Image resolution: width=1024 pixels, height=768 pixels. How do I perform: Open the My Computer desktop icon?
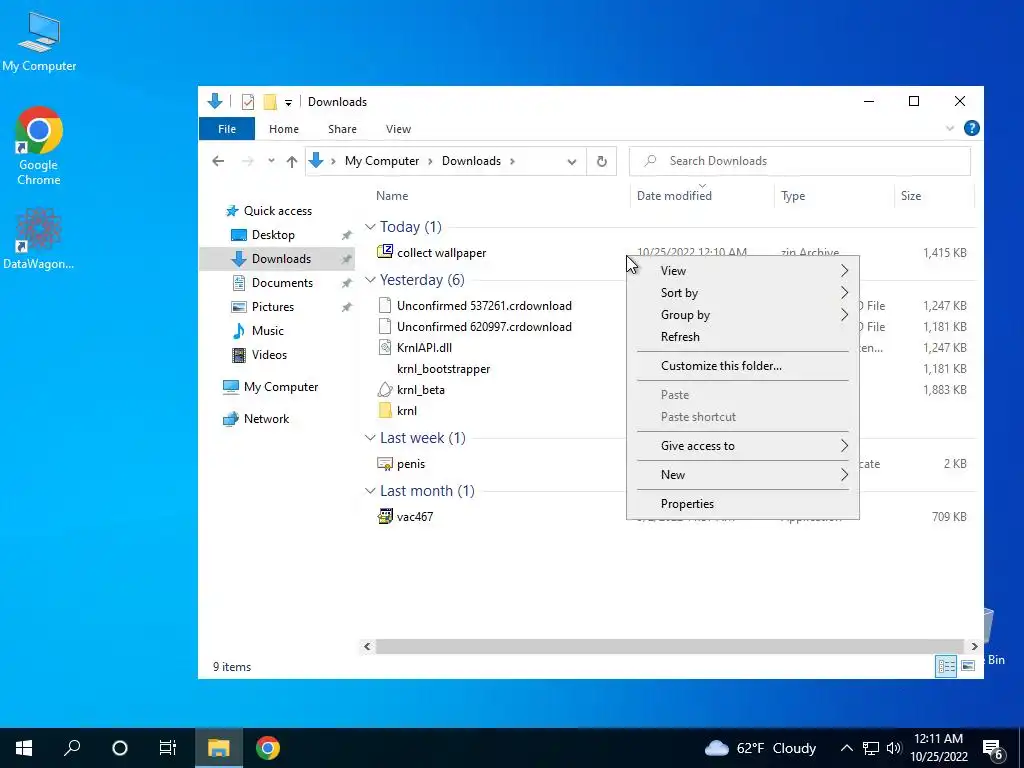[39, 41]
